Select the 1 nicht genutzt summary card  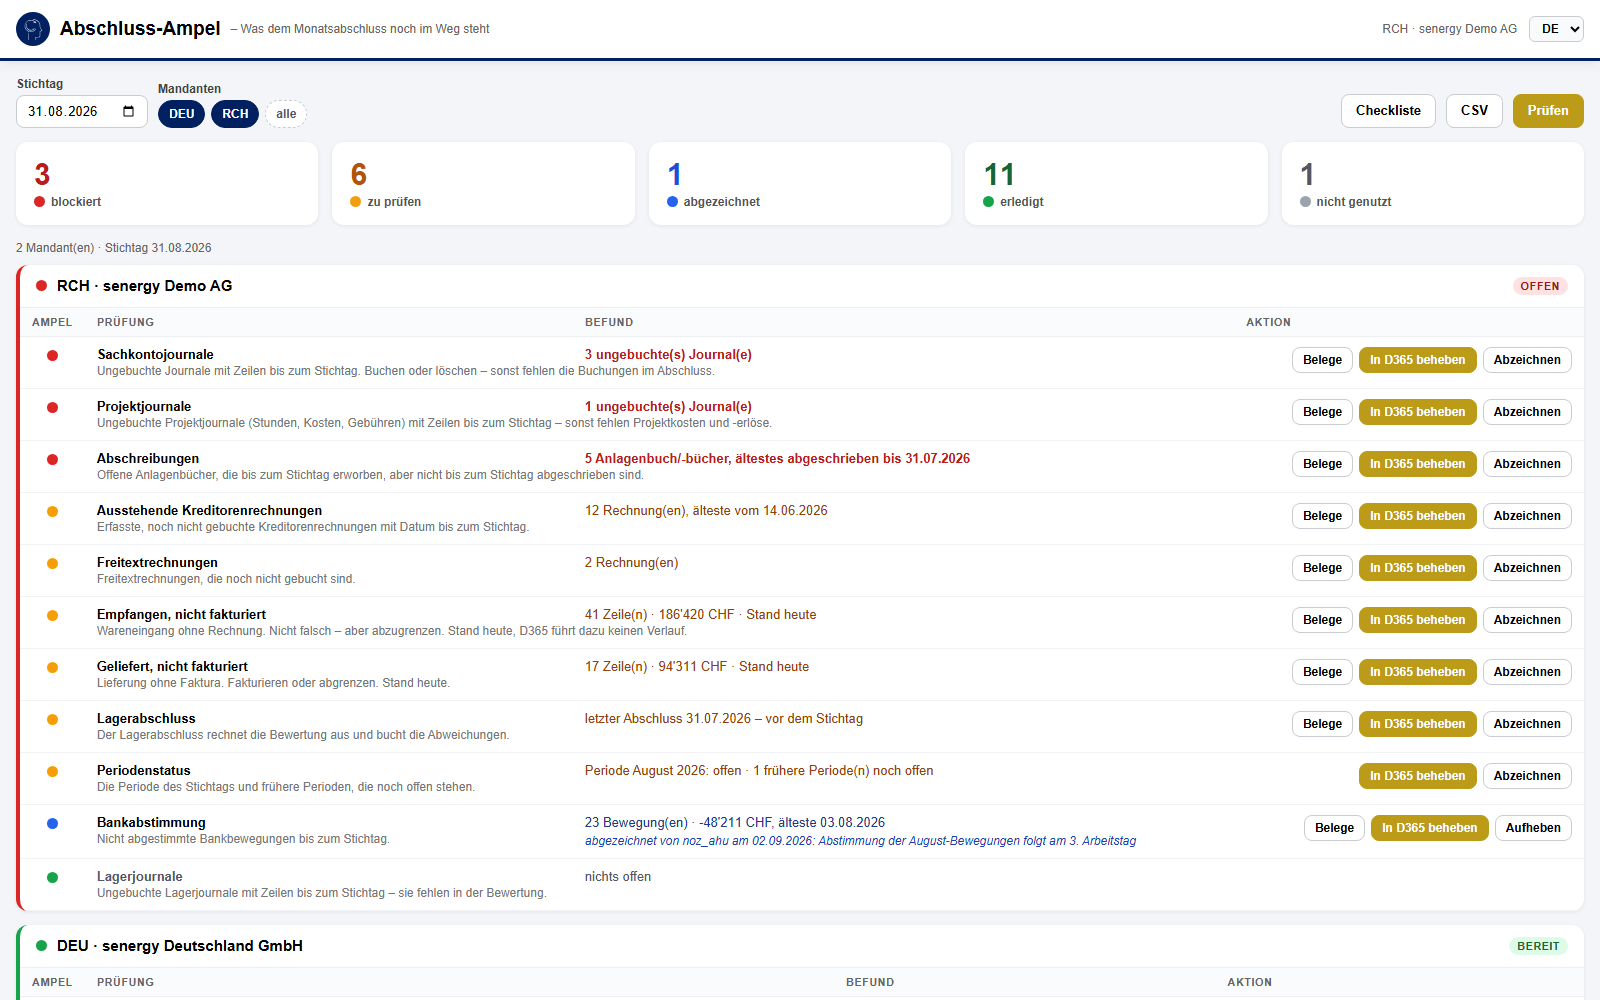(x=1433, y=184)
